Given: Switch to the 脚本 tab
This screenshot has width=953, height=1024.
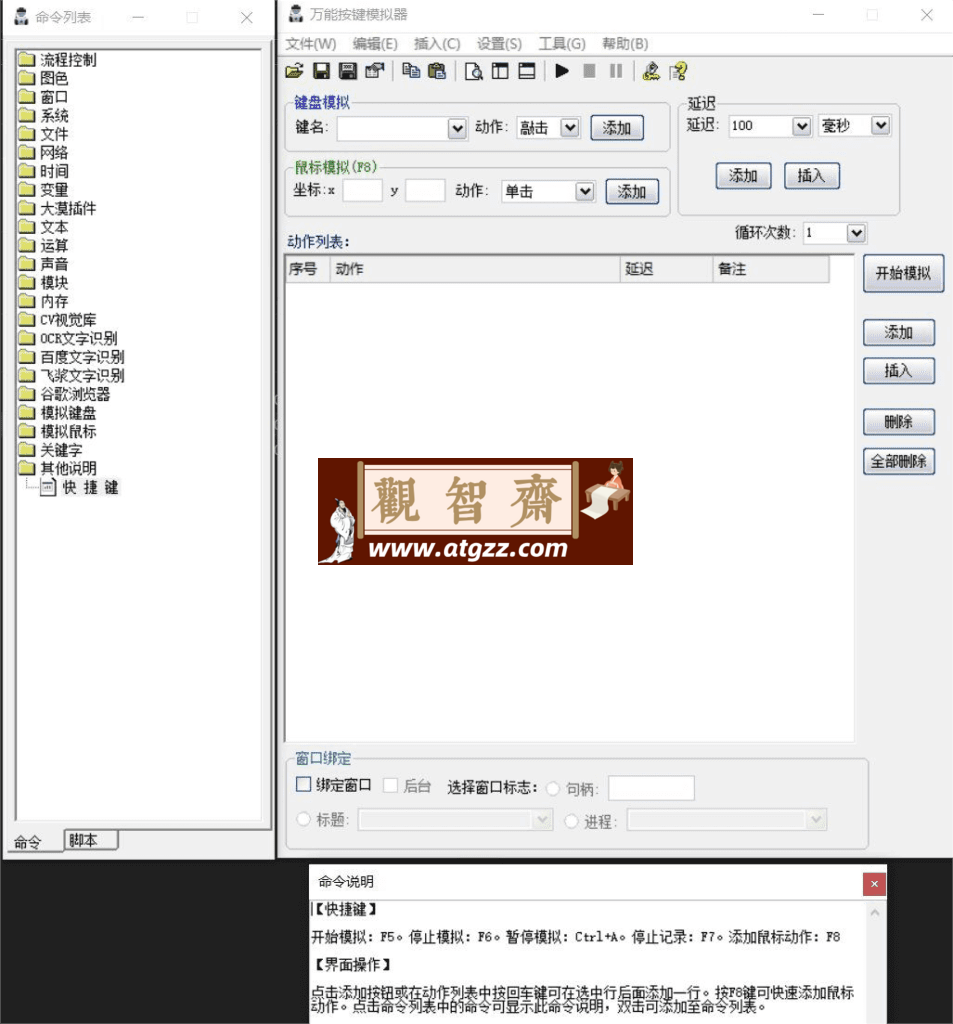Looking at the screenshot, I should pos(91,840).
